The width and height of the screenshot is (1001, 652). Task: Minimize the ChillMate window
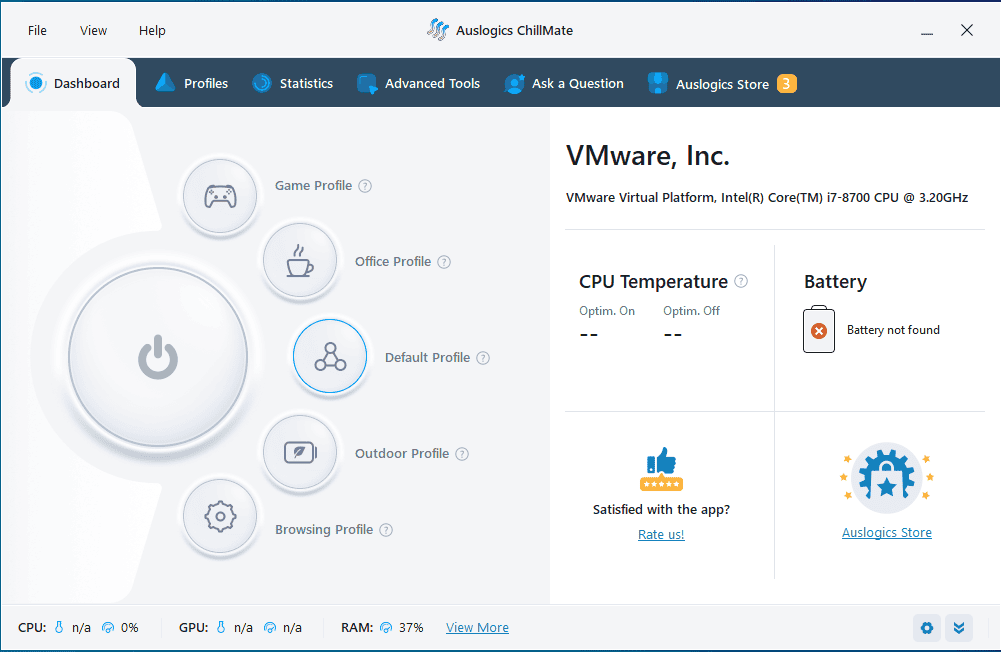pyautogui.click(x=927, y=31)
